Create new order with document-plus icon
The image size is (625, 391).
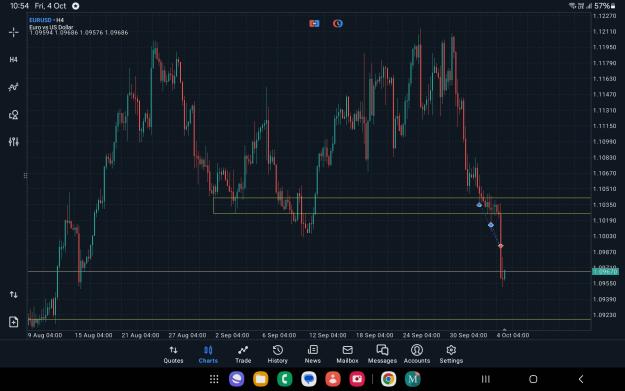click(14, 322)
